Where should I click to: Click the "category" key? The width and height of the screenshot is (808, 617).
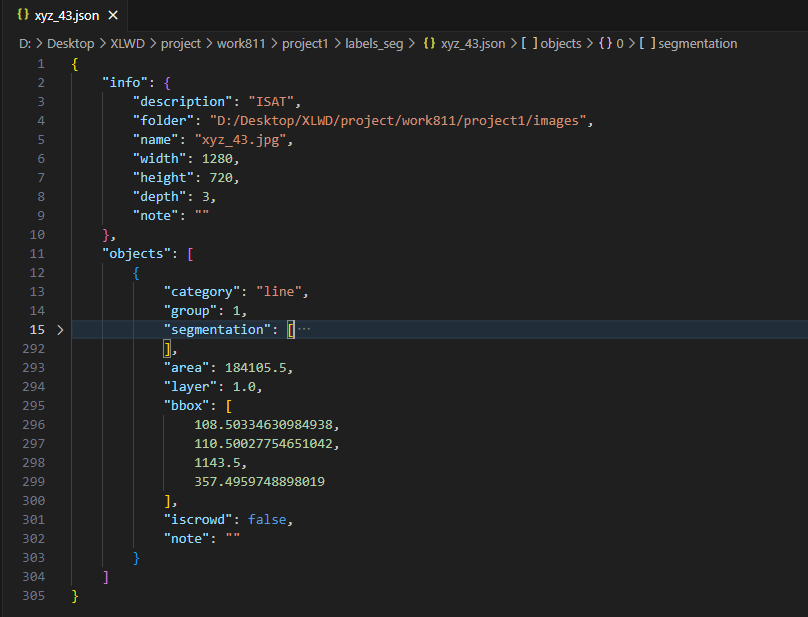tap(202, 292)
